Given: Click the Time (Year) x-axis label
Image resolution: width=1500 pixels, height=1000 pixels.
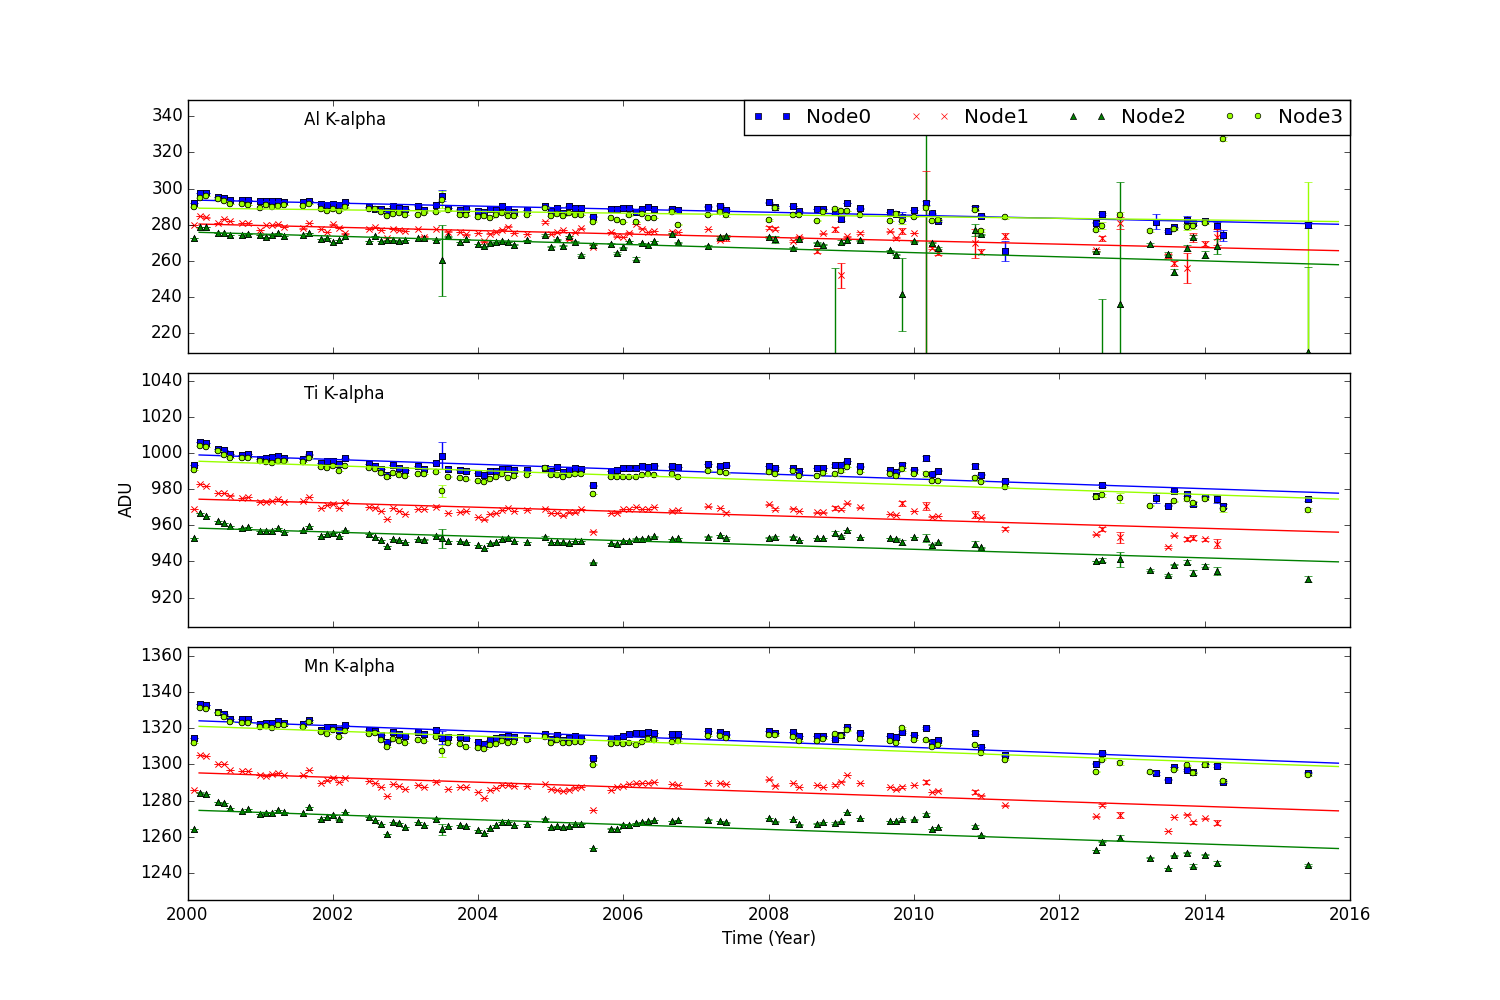Looking at the screenshot, I should (768, 938).
